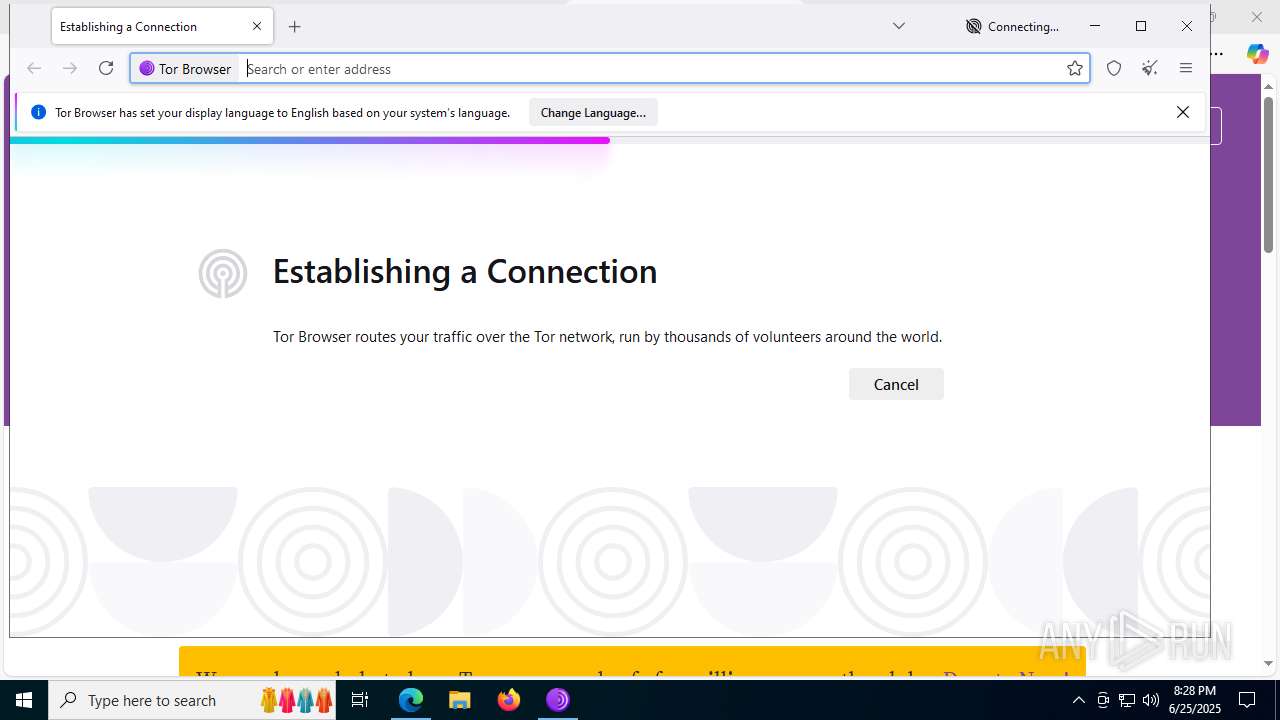1280x720 pixels.
Task: Open the Windows Start menu
Action: pyautogui.click(x=24, y=700)
